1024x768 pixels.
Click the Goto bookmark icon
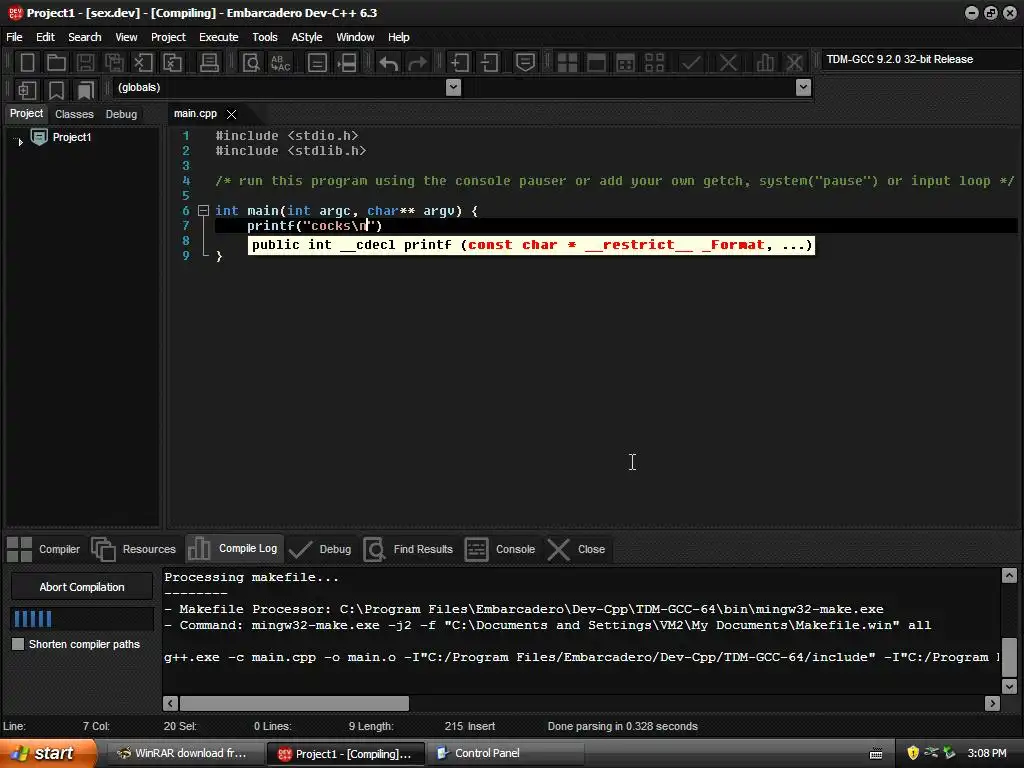pyautogui.click(x=86, y=89)
